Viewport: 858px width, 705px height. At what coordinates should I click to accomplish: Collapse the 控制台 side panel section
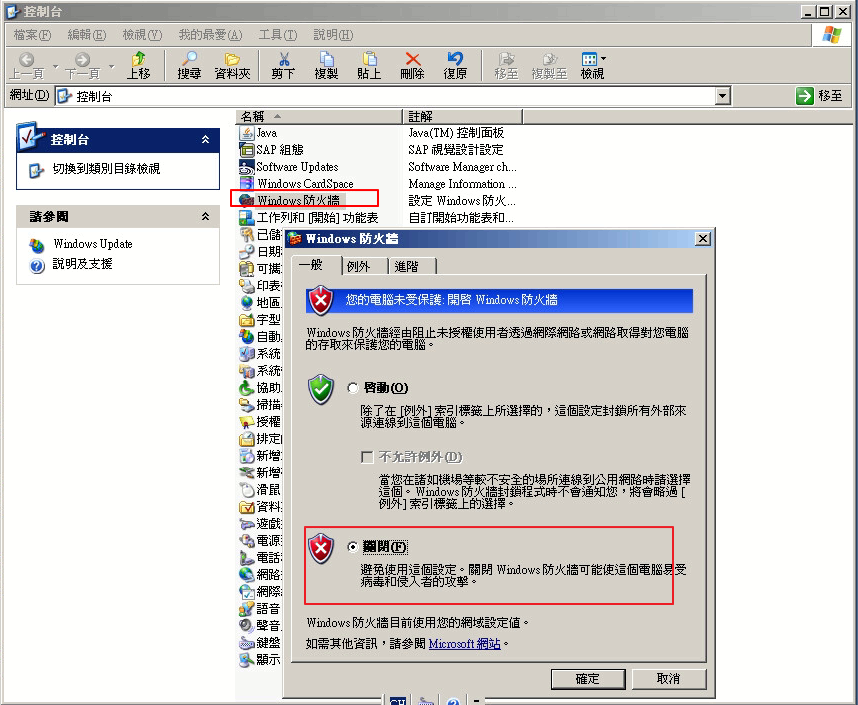pos(205,140)
